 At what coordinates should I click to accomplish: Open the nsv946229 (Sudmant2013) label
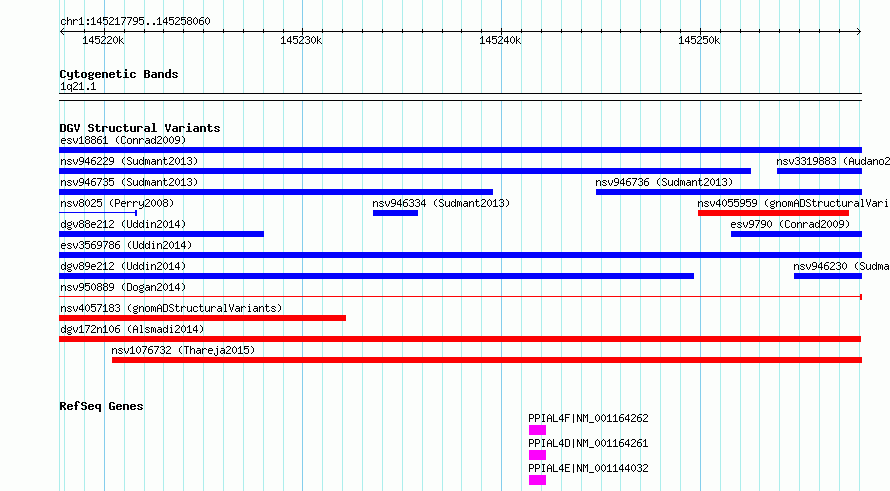pos(129,161)
